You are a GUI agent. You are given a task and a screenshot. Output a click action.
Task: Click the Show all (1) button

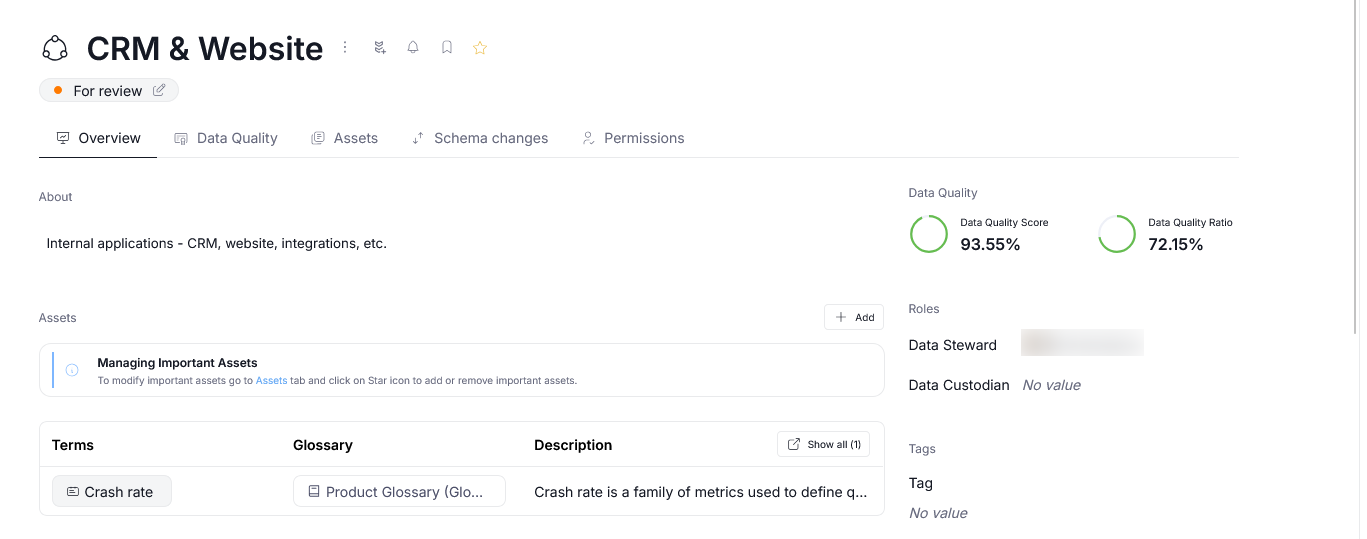tap(823, 444)
